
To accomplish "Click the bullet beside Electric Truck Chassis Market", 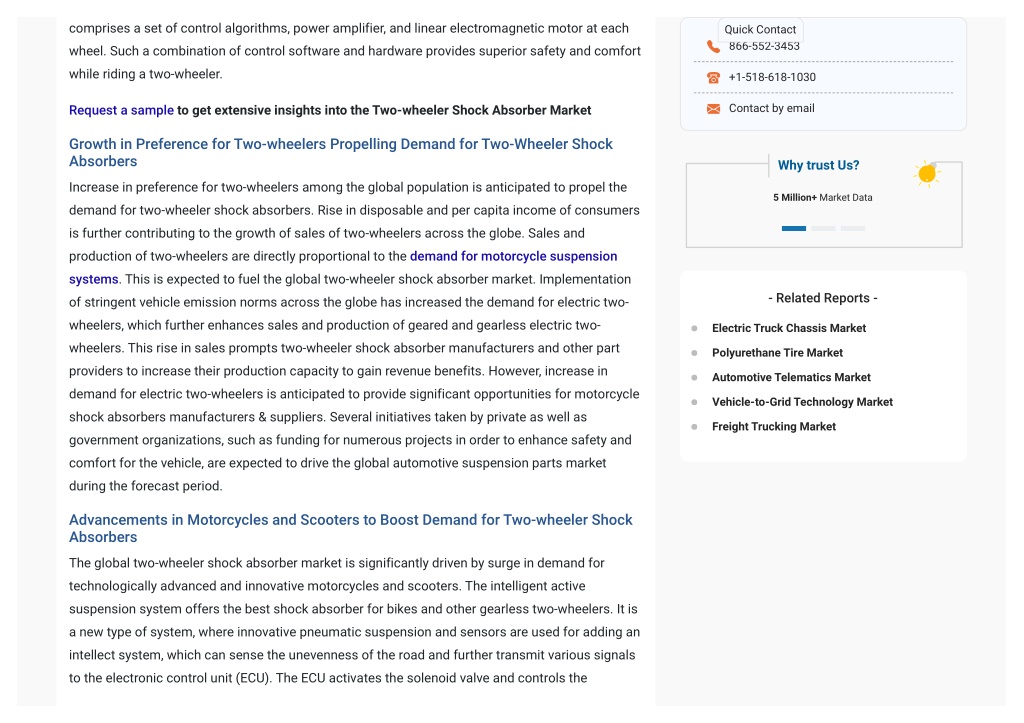I will pos(694,329).
